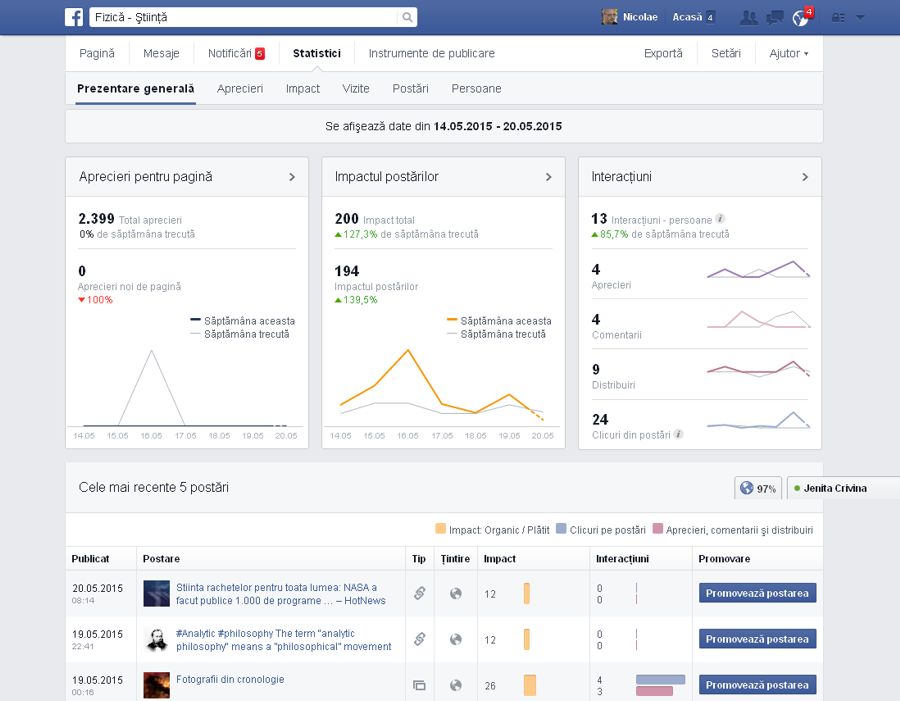Click the Comentarii sparkline chart
The height and width of the screenshot is (701, 900).
pyautogui.click(x=758, y=319)
